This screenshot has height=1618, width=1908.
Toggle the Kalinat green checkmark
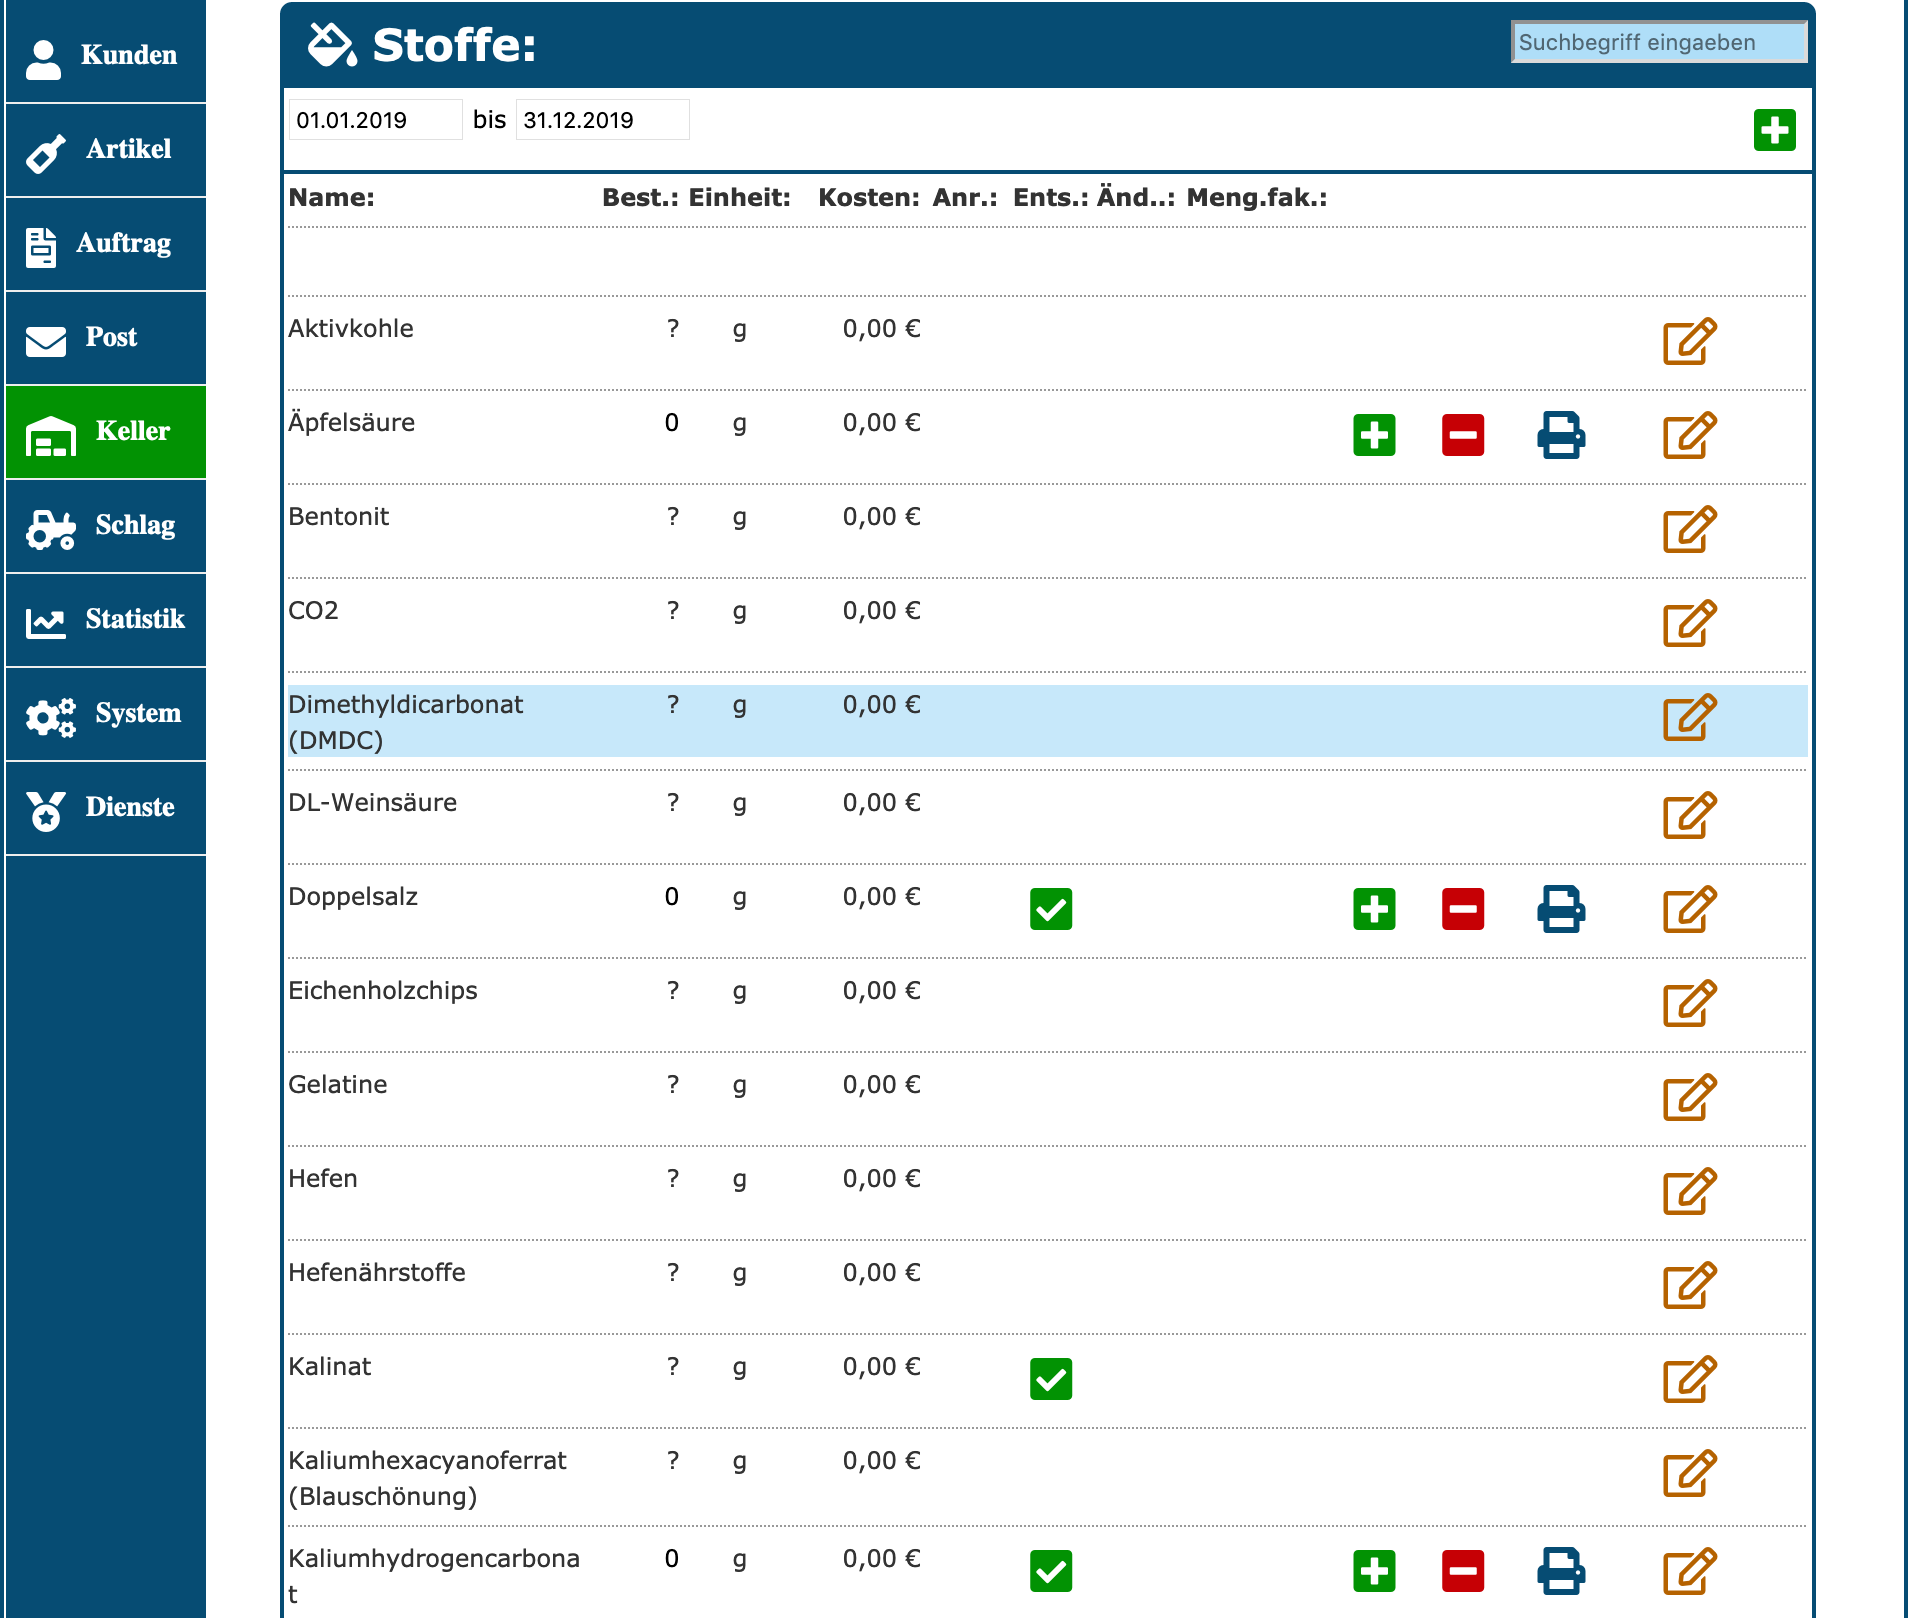pyautogui.click(x=1050, y=1380)
